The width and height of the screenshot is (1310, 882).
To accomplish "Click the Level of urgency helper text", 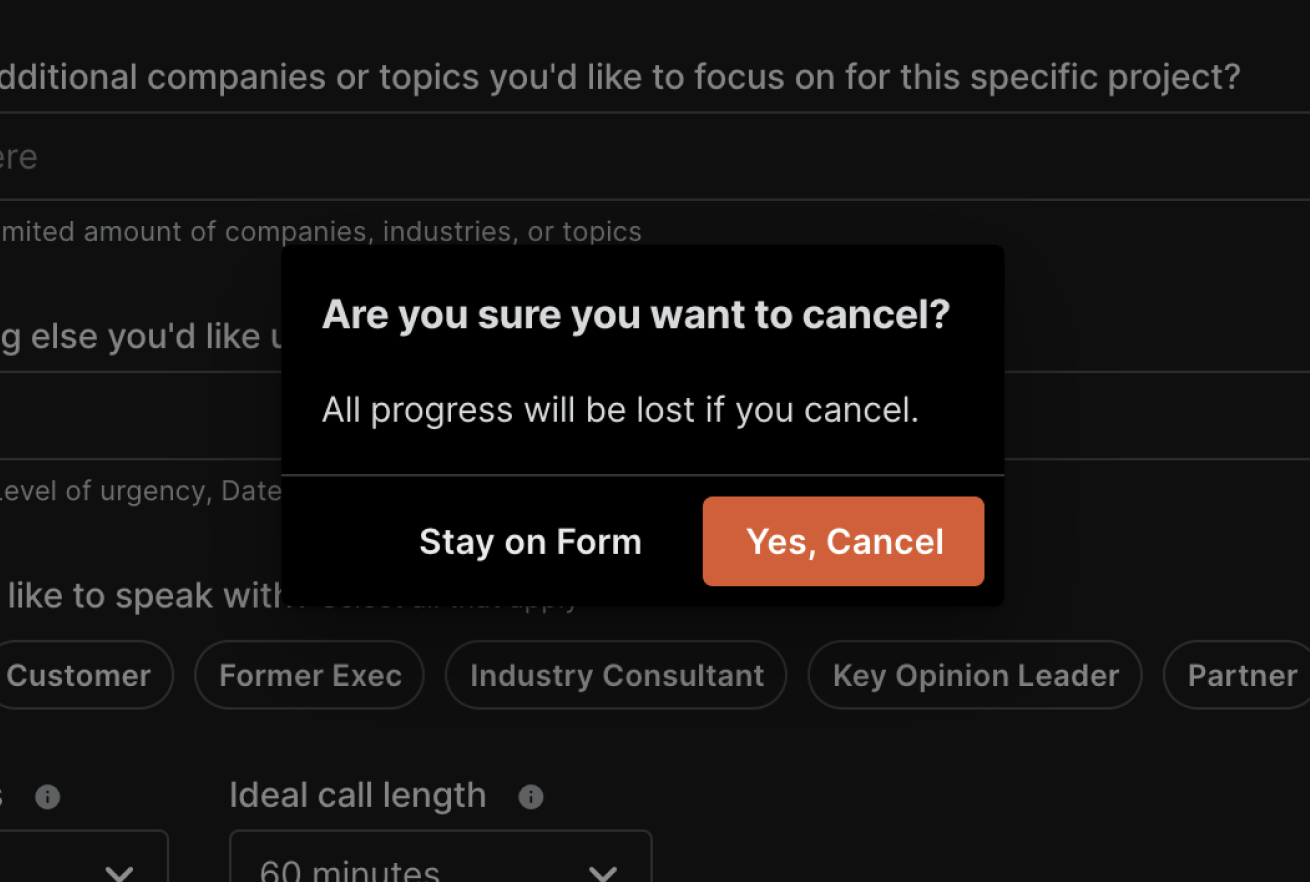I will (x=140, y=491).
